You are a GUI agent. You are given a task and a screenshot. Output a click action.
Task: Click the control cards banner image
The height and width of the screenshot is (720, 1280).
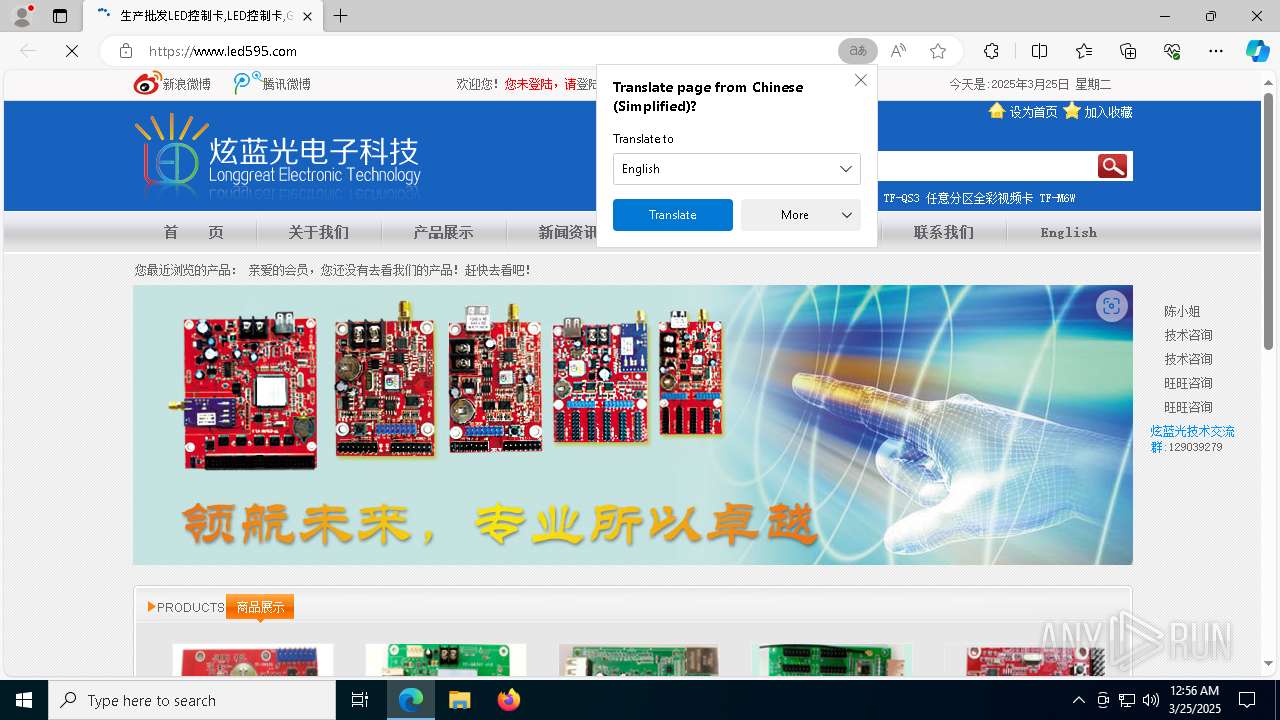pyautogui.click(x=633, y=425)
